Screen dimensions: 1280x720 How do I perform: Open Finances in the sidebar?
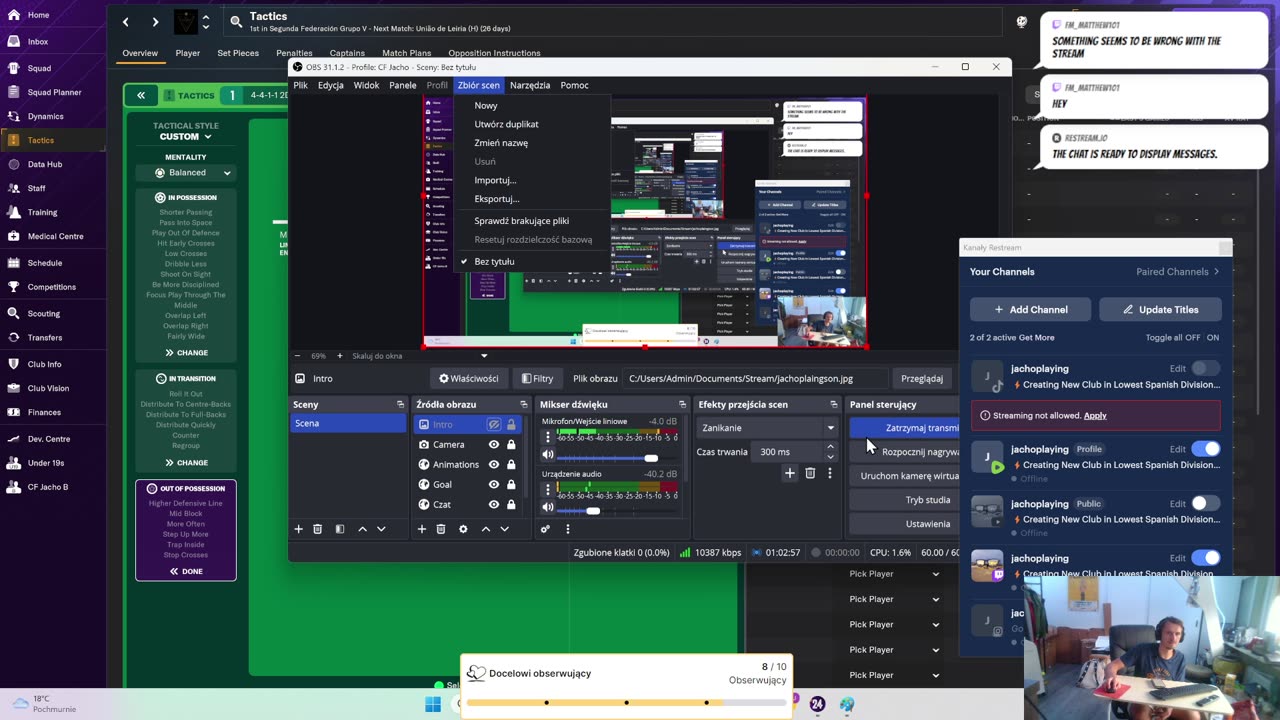44,412
